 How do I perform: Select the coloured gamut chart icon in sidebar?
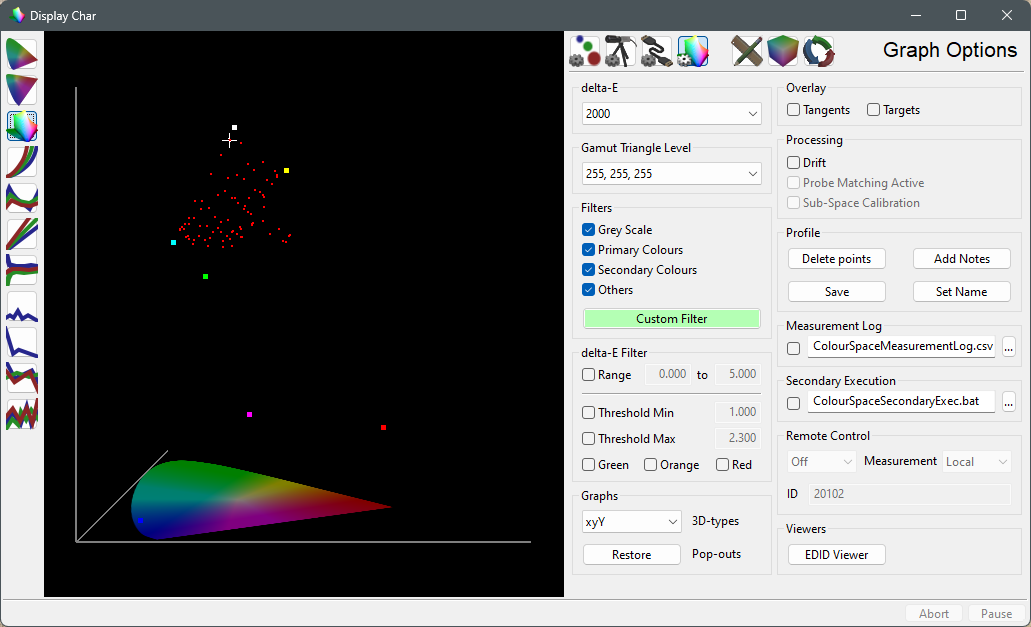(20, 126)
